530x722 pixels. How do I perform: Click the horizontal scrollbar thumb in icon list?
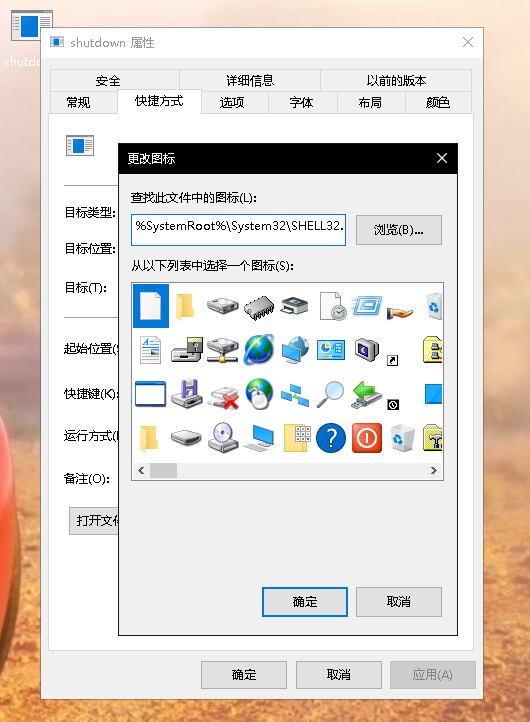163,471
